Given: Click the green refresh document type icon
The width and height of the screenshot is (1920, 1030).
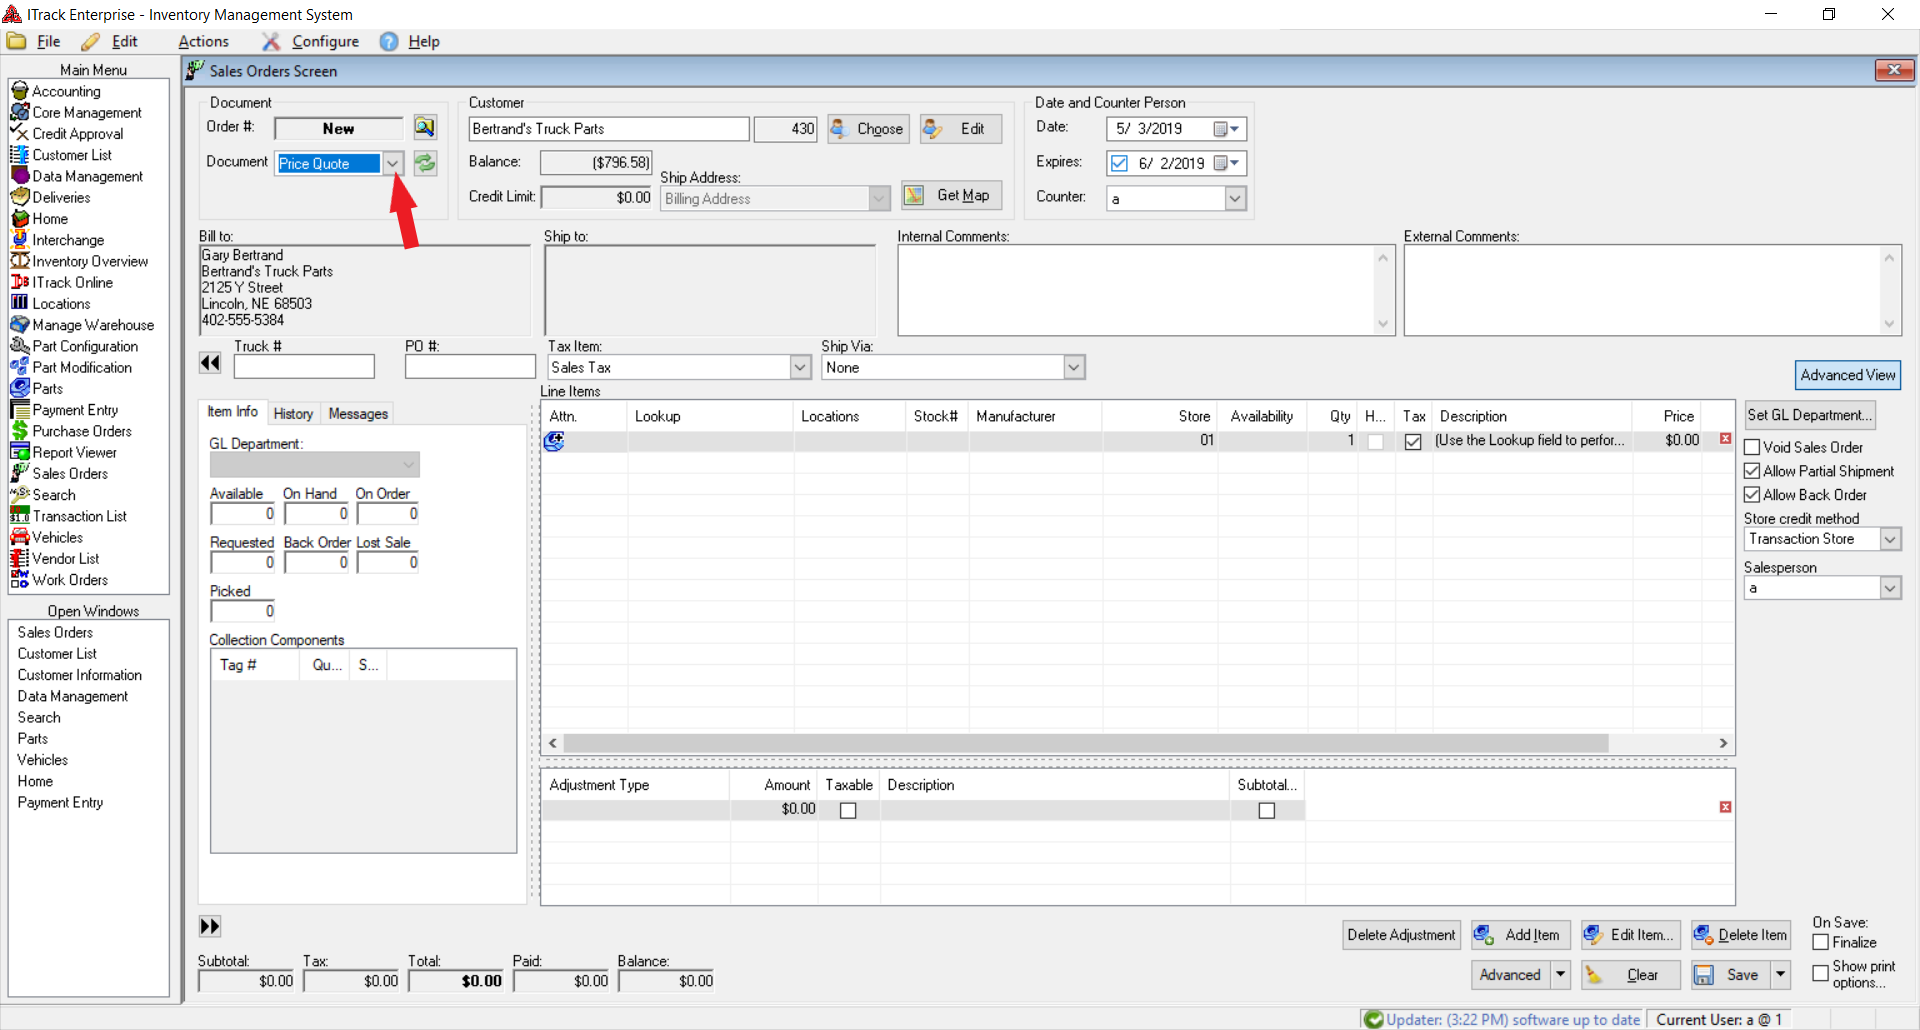Looking at the screenshot, I should pyautogui.click(x=425, y=163).
